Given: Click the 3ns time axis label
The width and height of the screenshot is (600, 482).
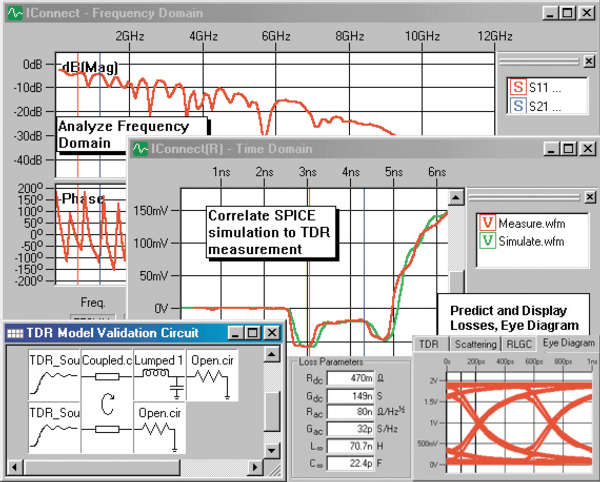Looking at the screenshot, I should (x=308, y=172).
